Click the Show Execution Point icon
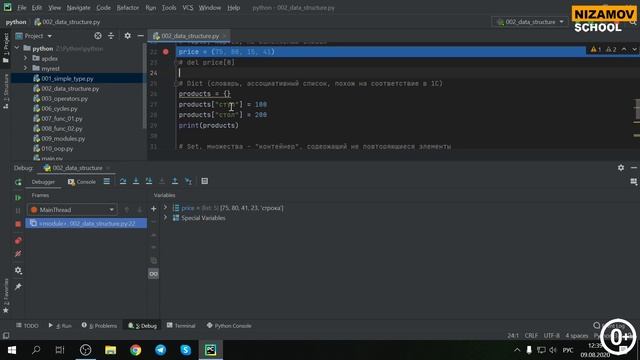640x360 pixels. [x=107, y=181]
